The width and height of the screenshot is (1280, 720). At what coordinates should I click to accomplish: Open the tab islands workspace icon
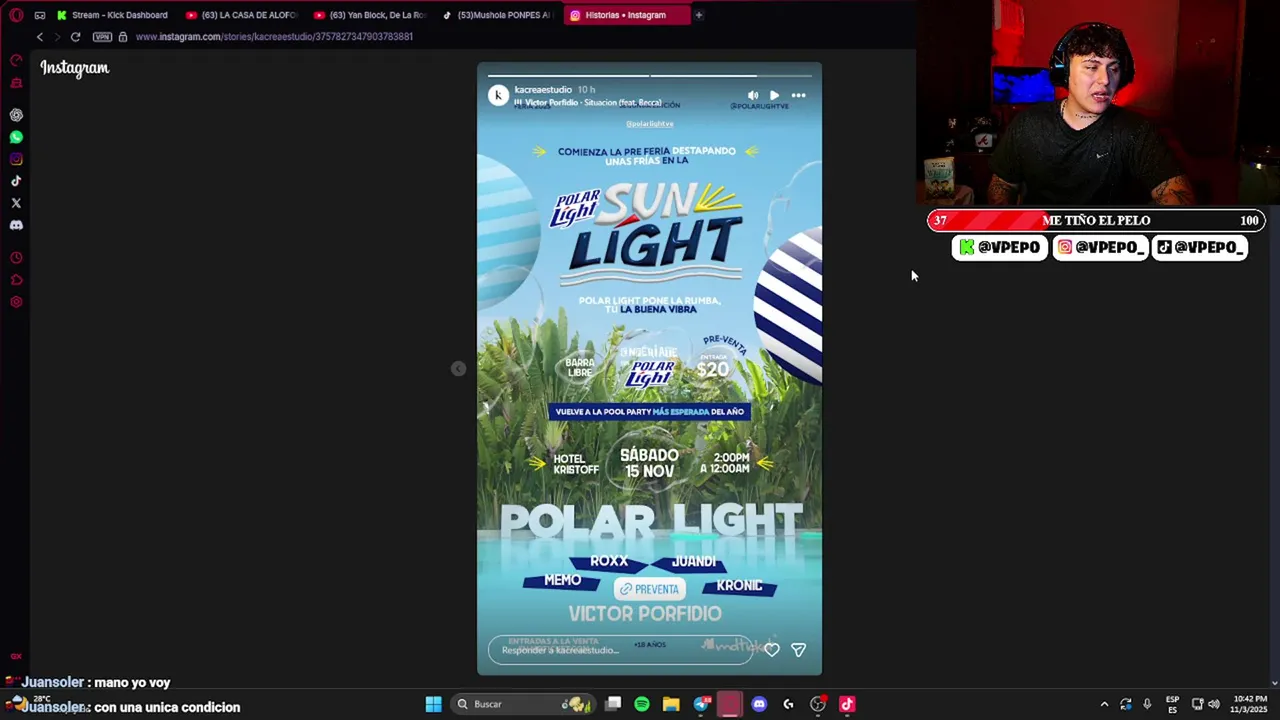(x=40, y=15)
